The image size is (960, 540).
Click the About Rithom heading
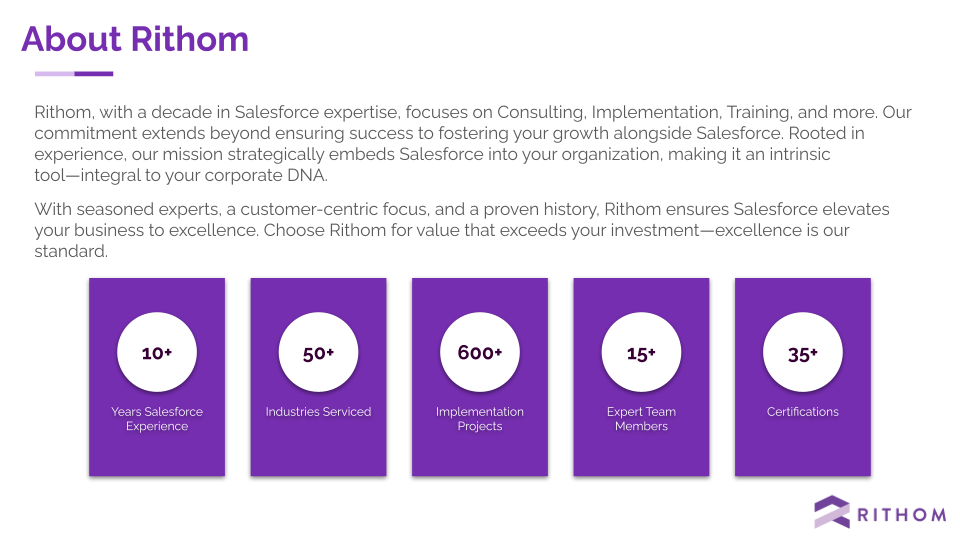135,39
